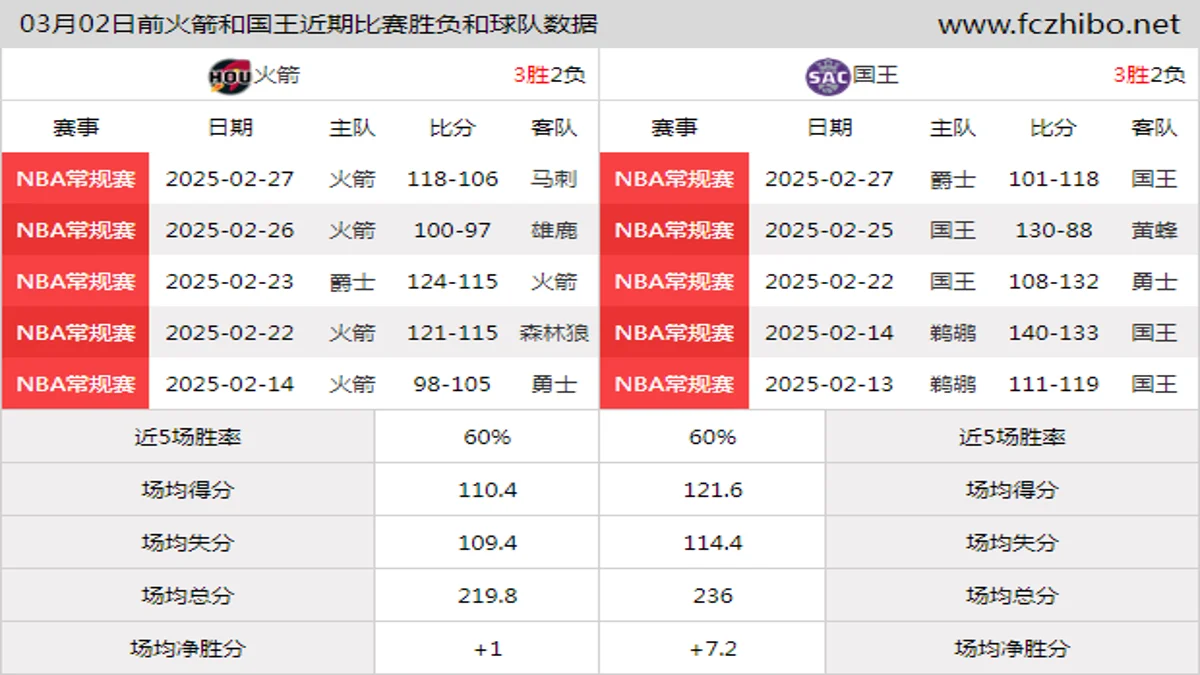Click the opponent 森林狼 in Rockets table

[x=554, y=332]
